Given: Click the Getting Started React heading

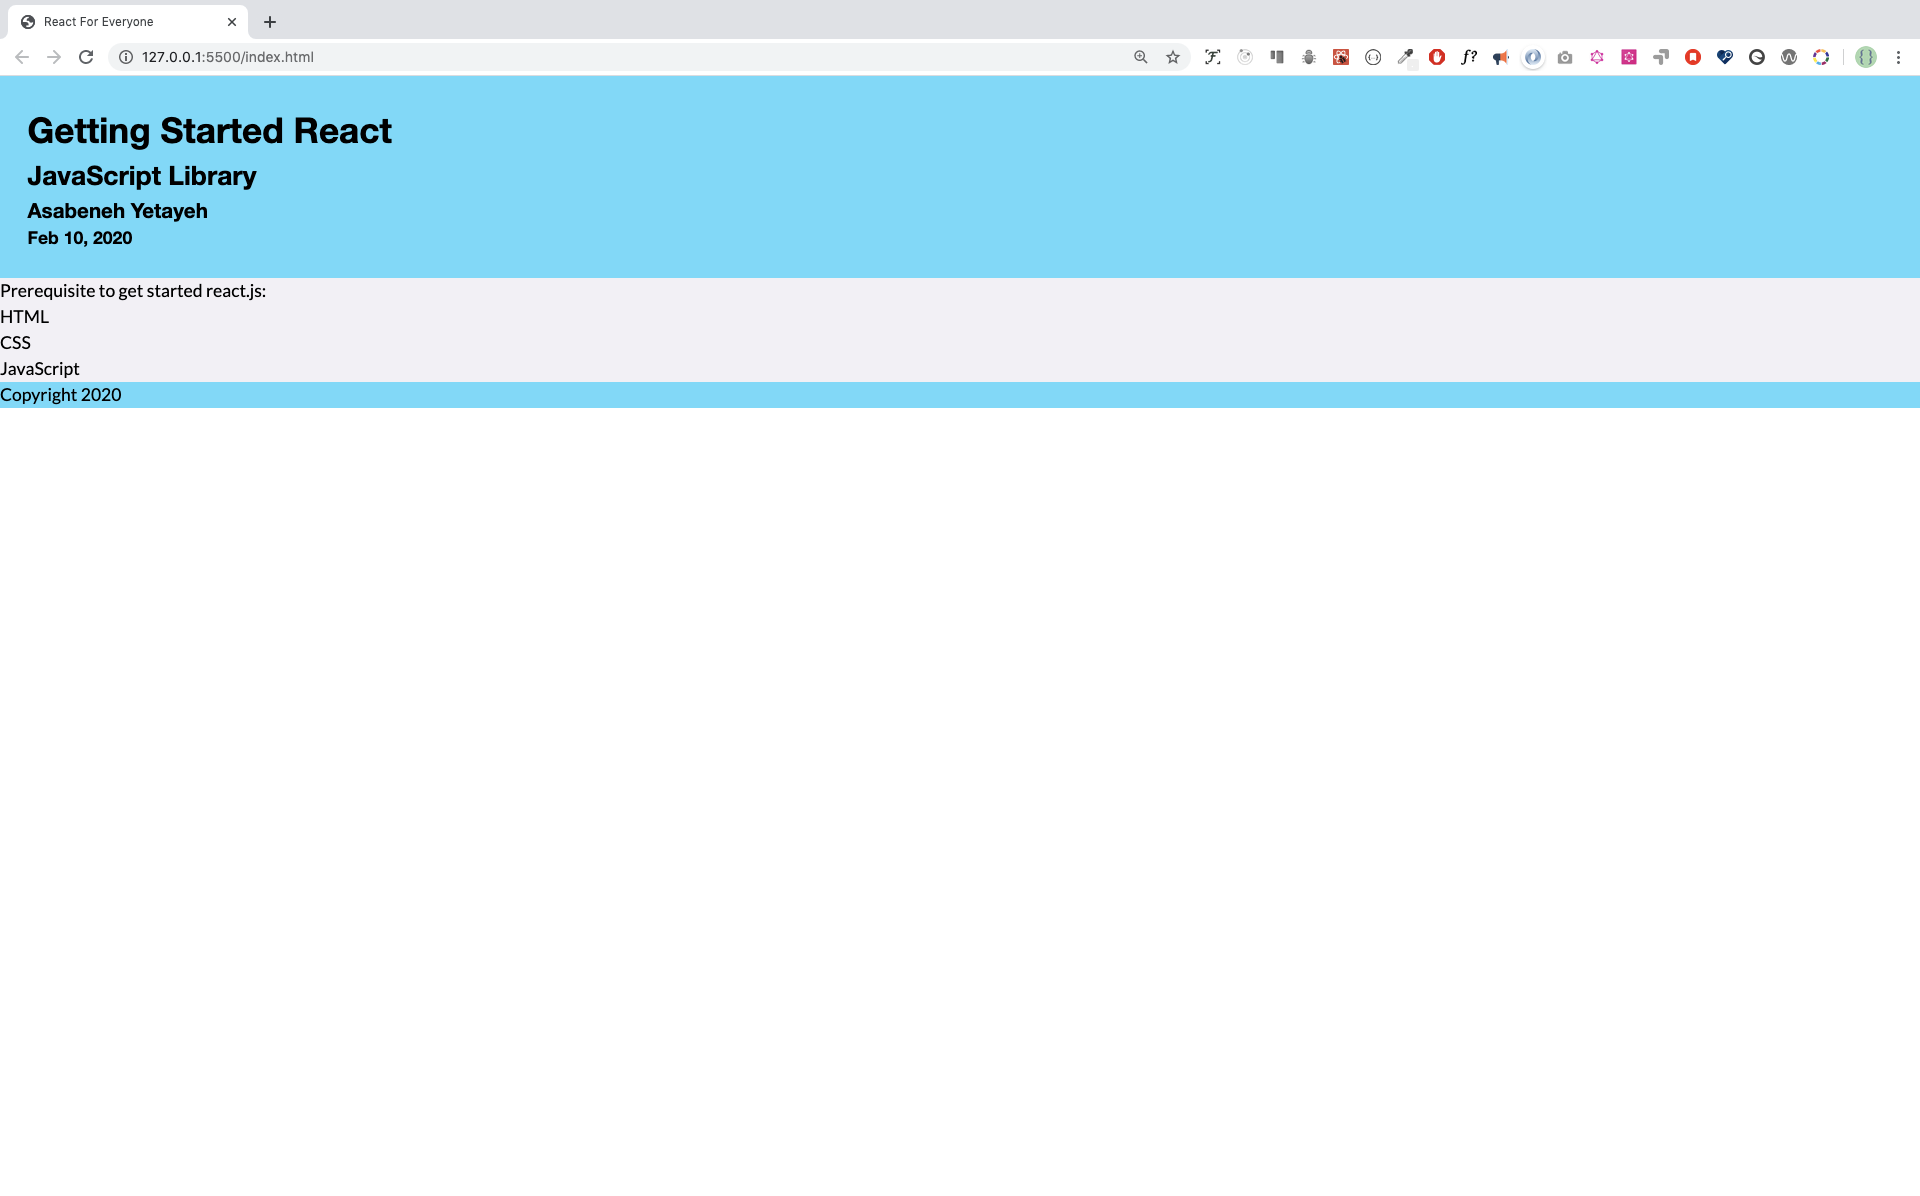Looking at the screenshot, I should pyautogui.click(x=209, y=131).
